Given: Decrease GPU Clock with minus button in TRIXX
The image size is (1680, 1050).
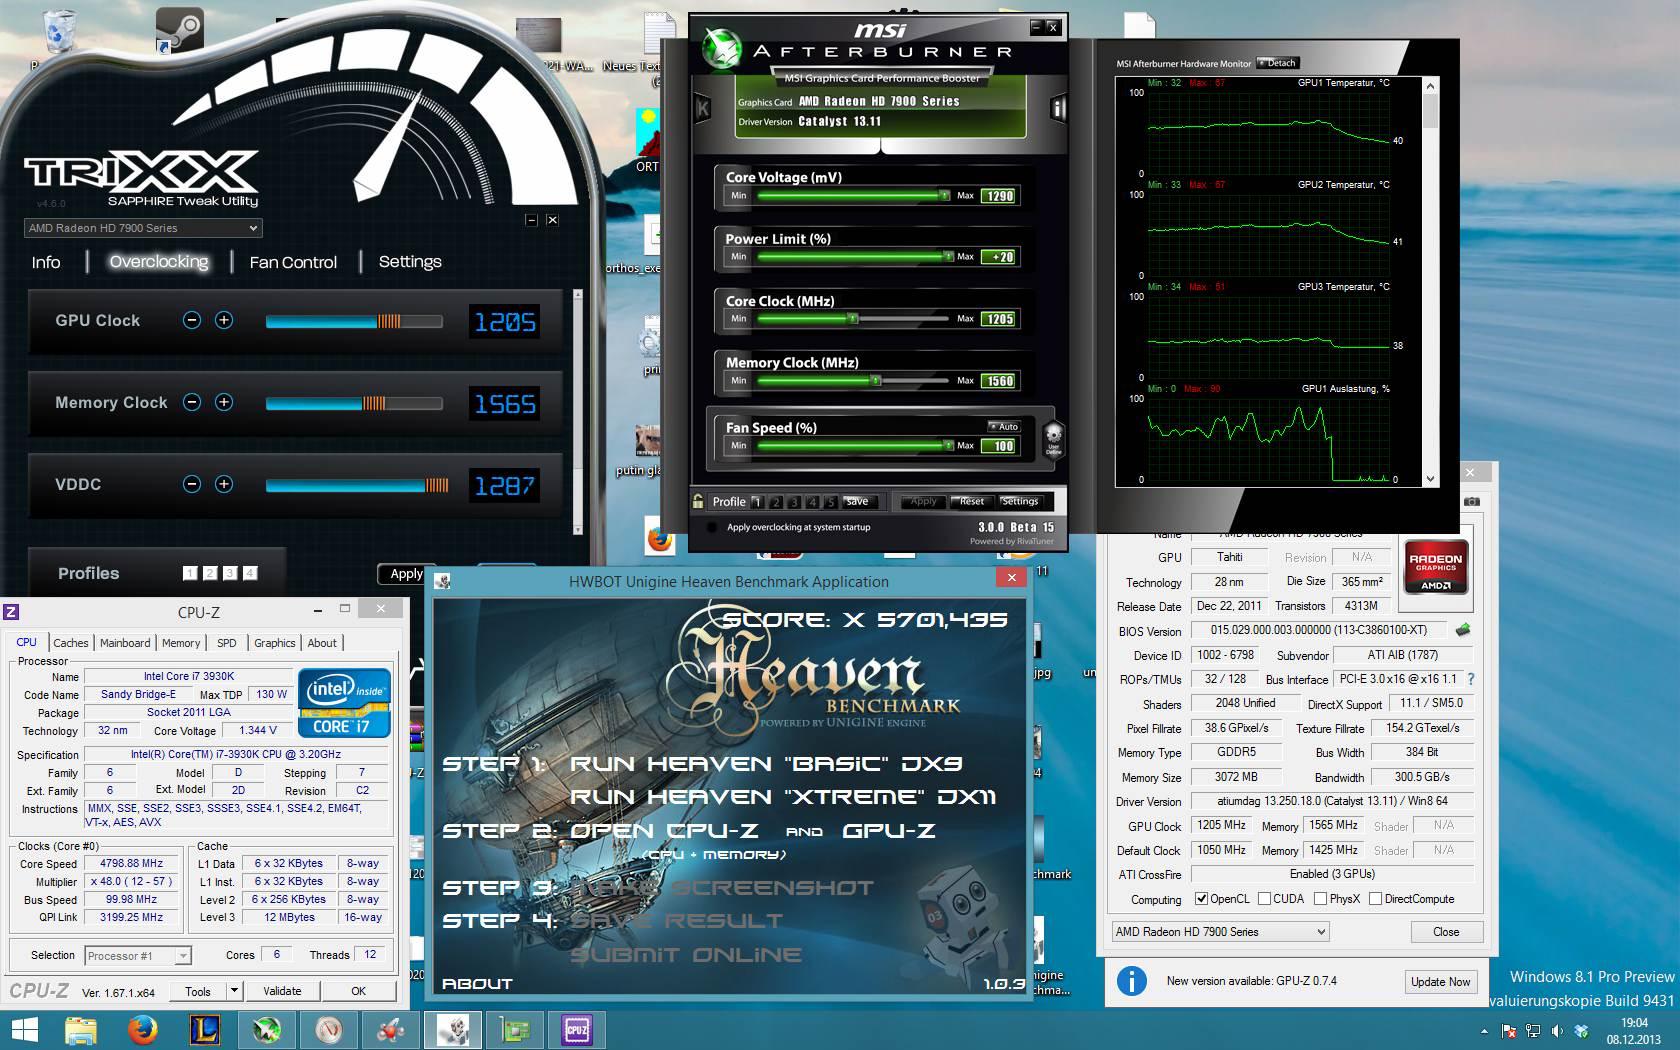Looking at the screenshot, I should [192, 320].
